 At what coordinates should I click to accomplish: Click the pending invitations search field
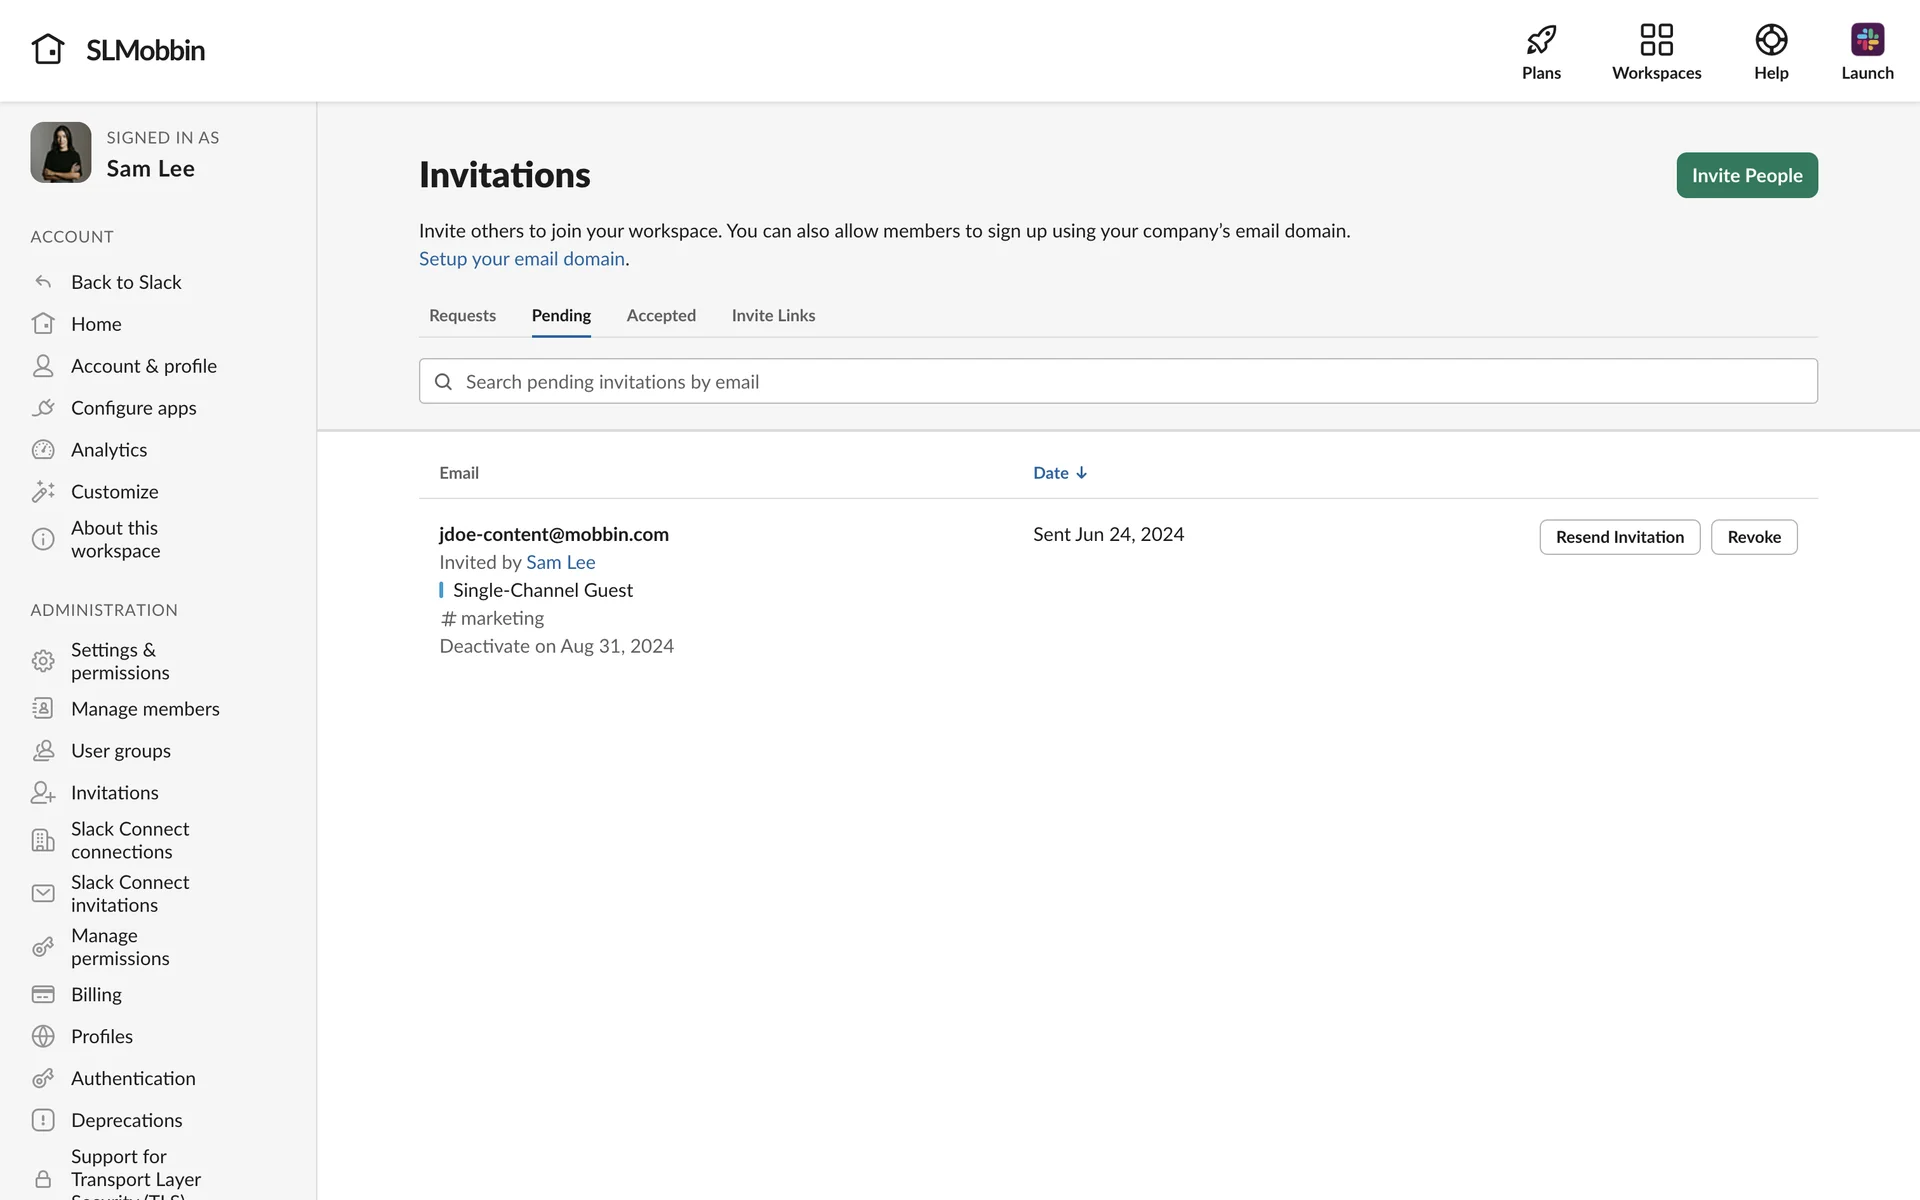1117,382
